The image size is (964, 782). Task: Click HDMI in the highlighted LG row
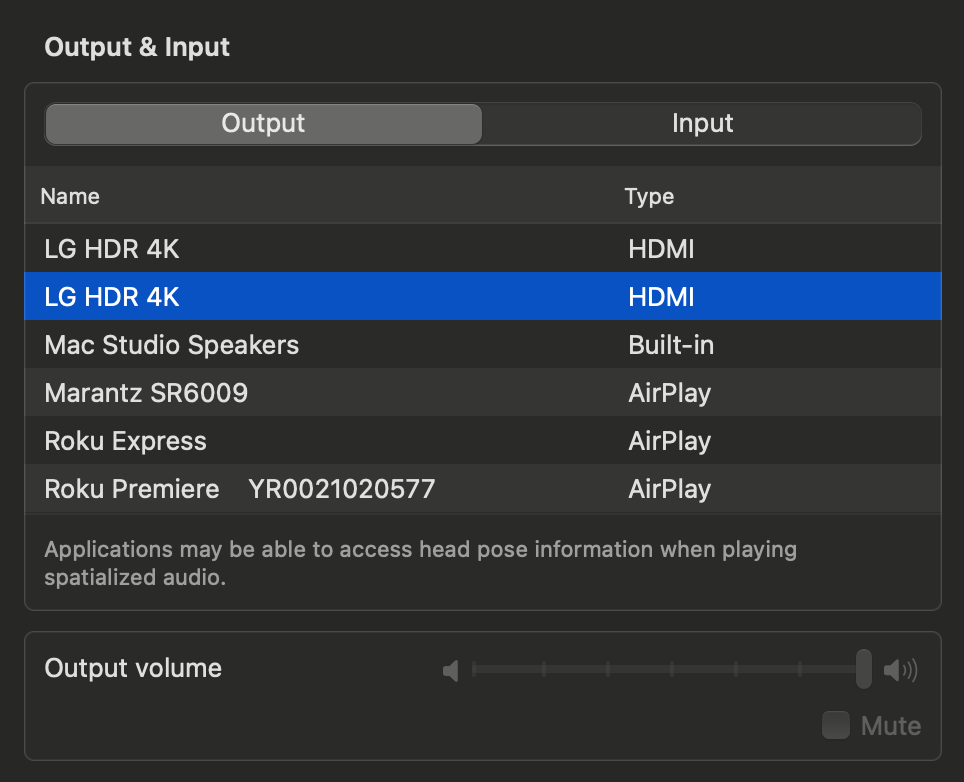661,297
